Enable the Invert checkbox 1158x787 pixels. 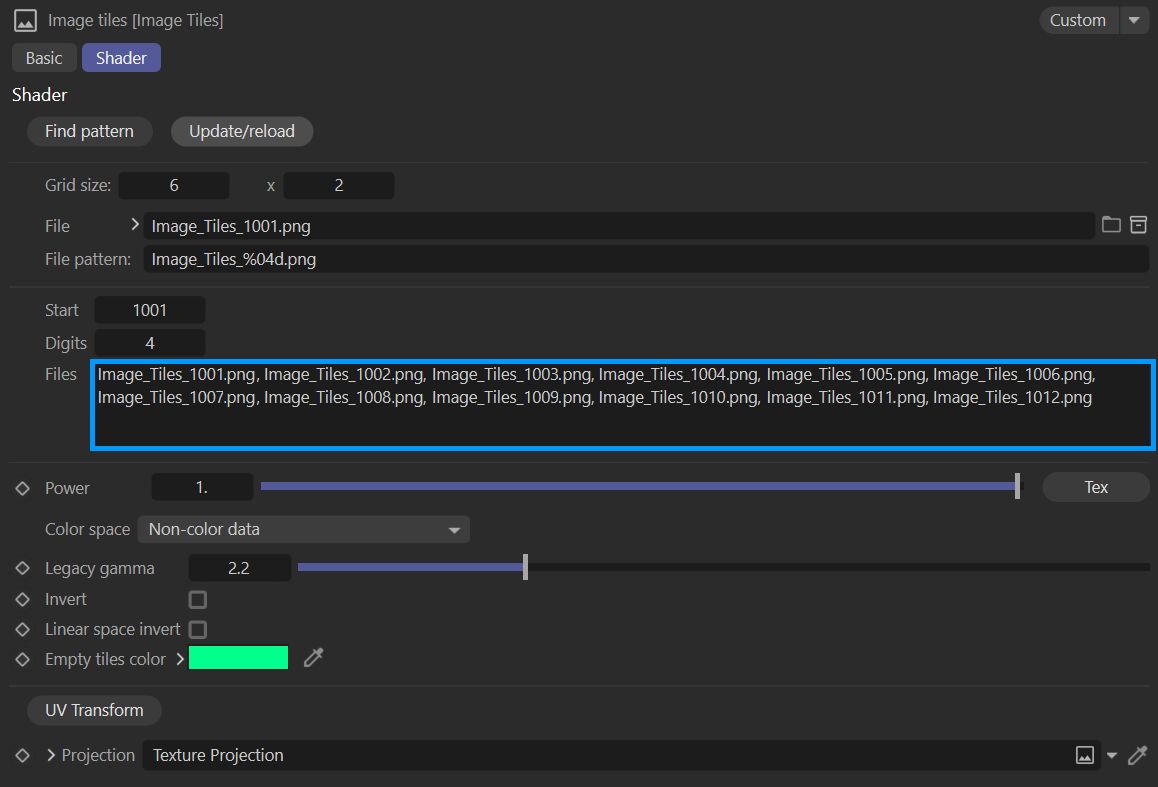click(198, 600)
